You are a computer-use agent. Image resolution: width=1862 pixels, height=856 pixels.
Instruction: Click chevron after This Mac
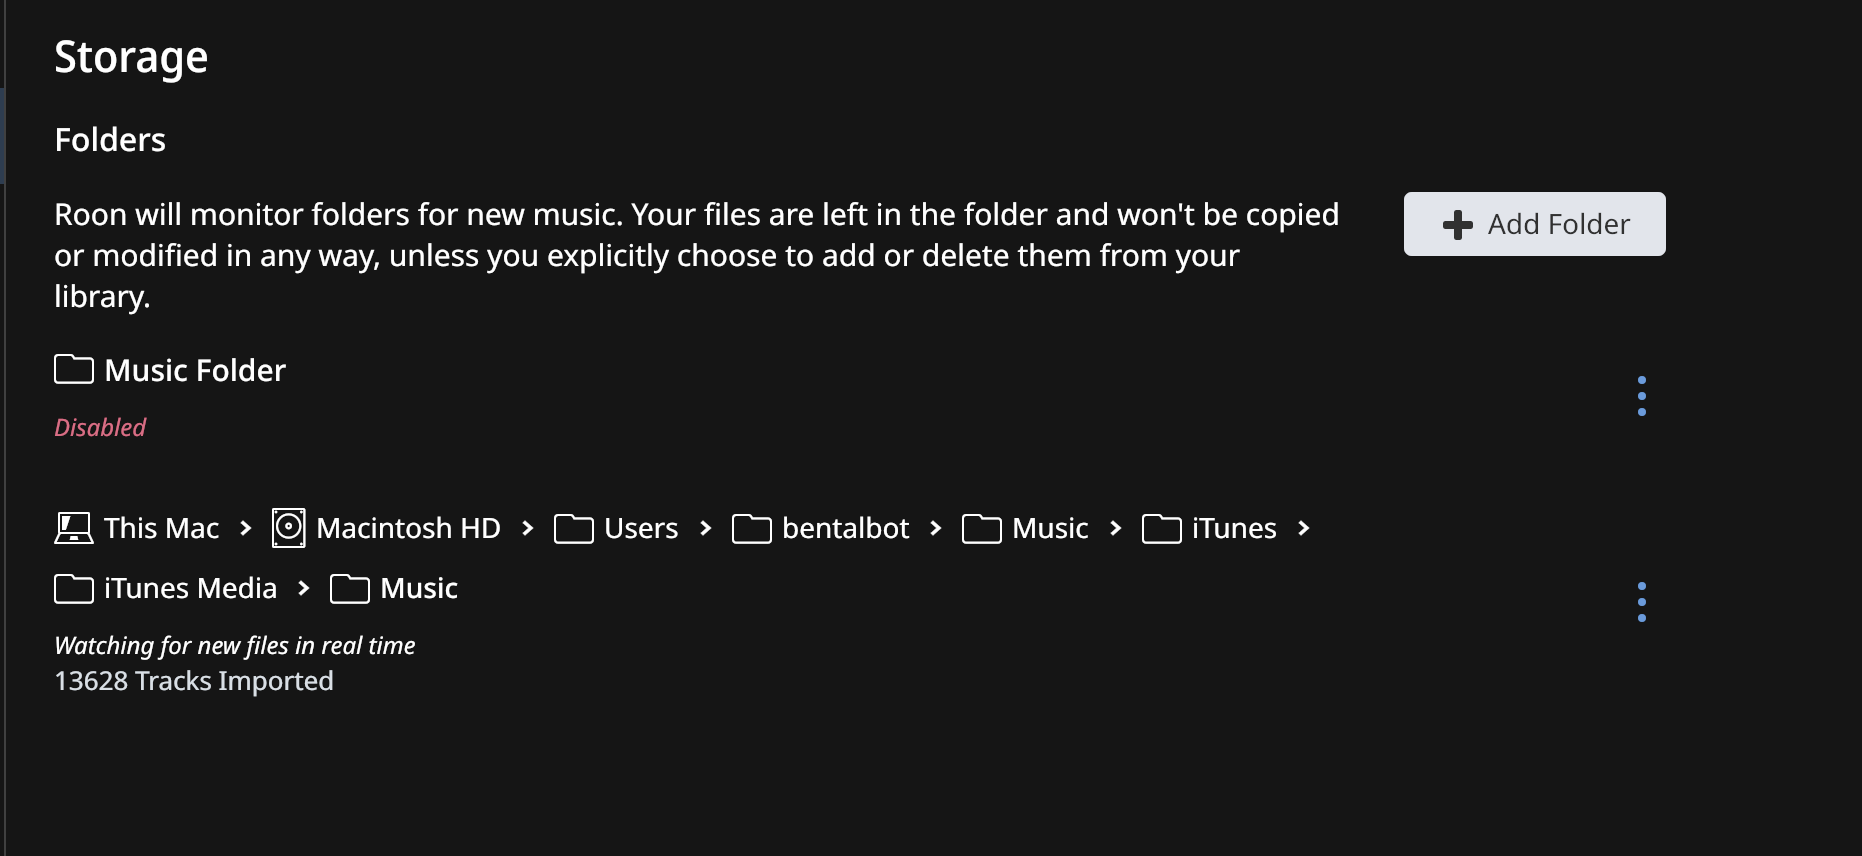pyautogui.click(x=246, y=528)
